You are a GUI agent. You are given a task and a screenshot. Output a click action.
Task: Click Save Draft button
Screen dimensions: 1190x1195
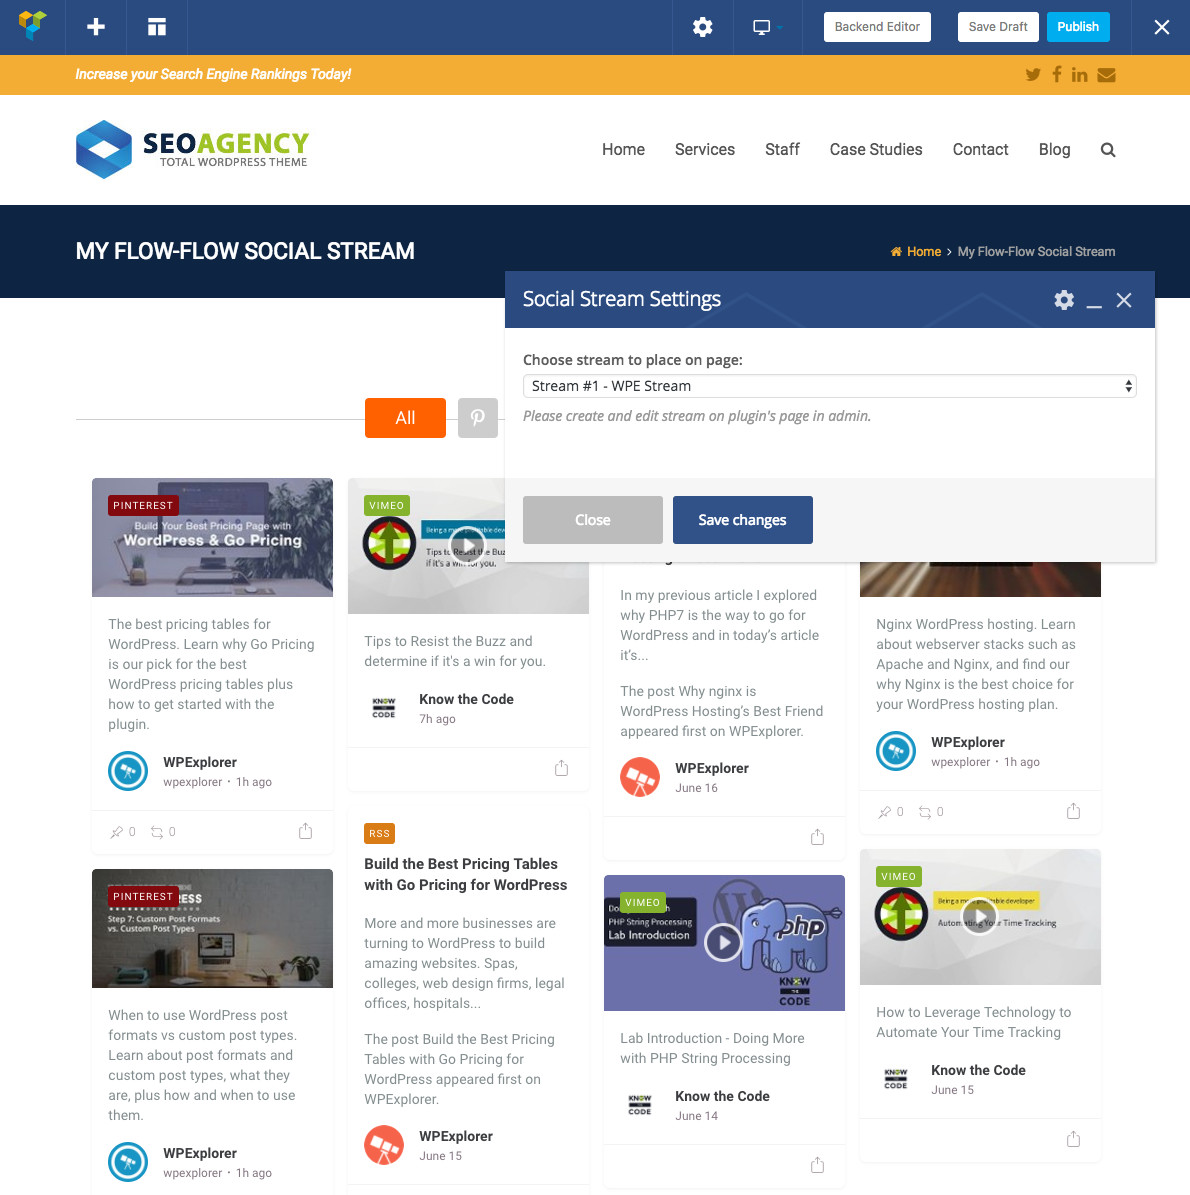point(997,27)
